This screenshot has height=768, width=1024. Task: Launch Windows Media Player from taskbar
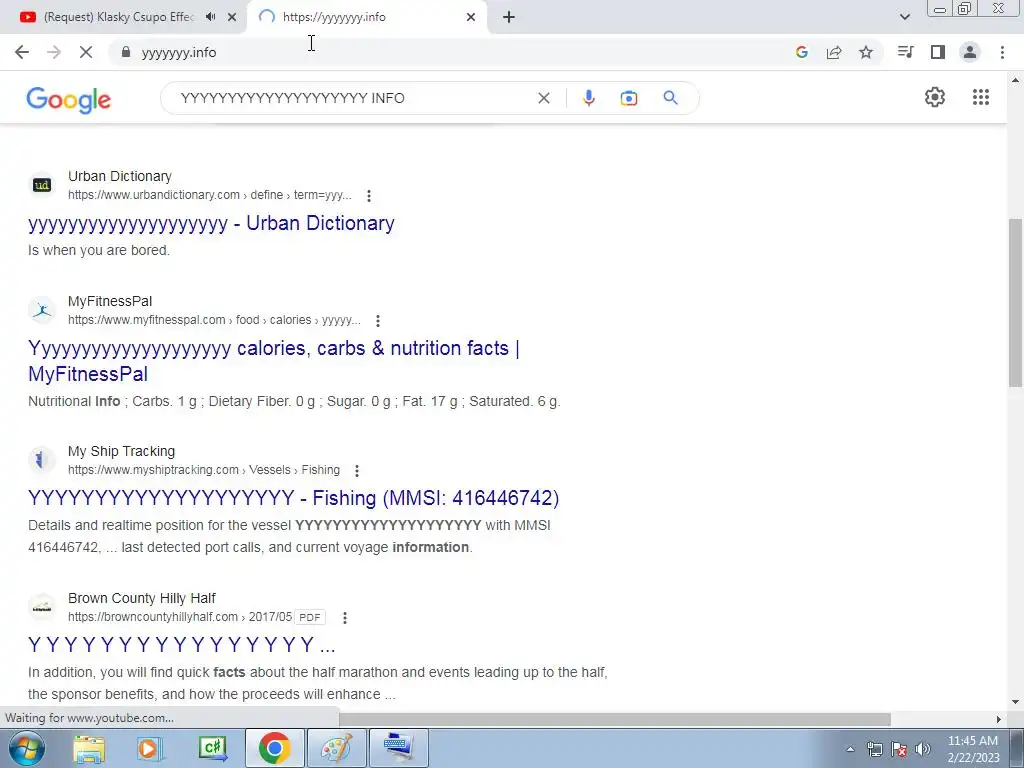(x=149, y=748)
